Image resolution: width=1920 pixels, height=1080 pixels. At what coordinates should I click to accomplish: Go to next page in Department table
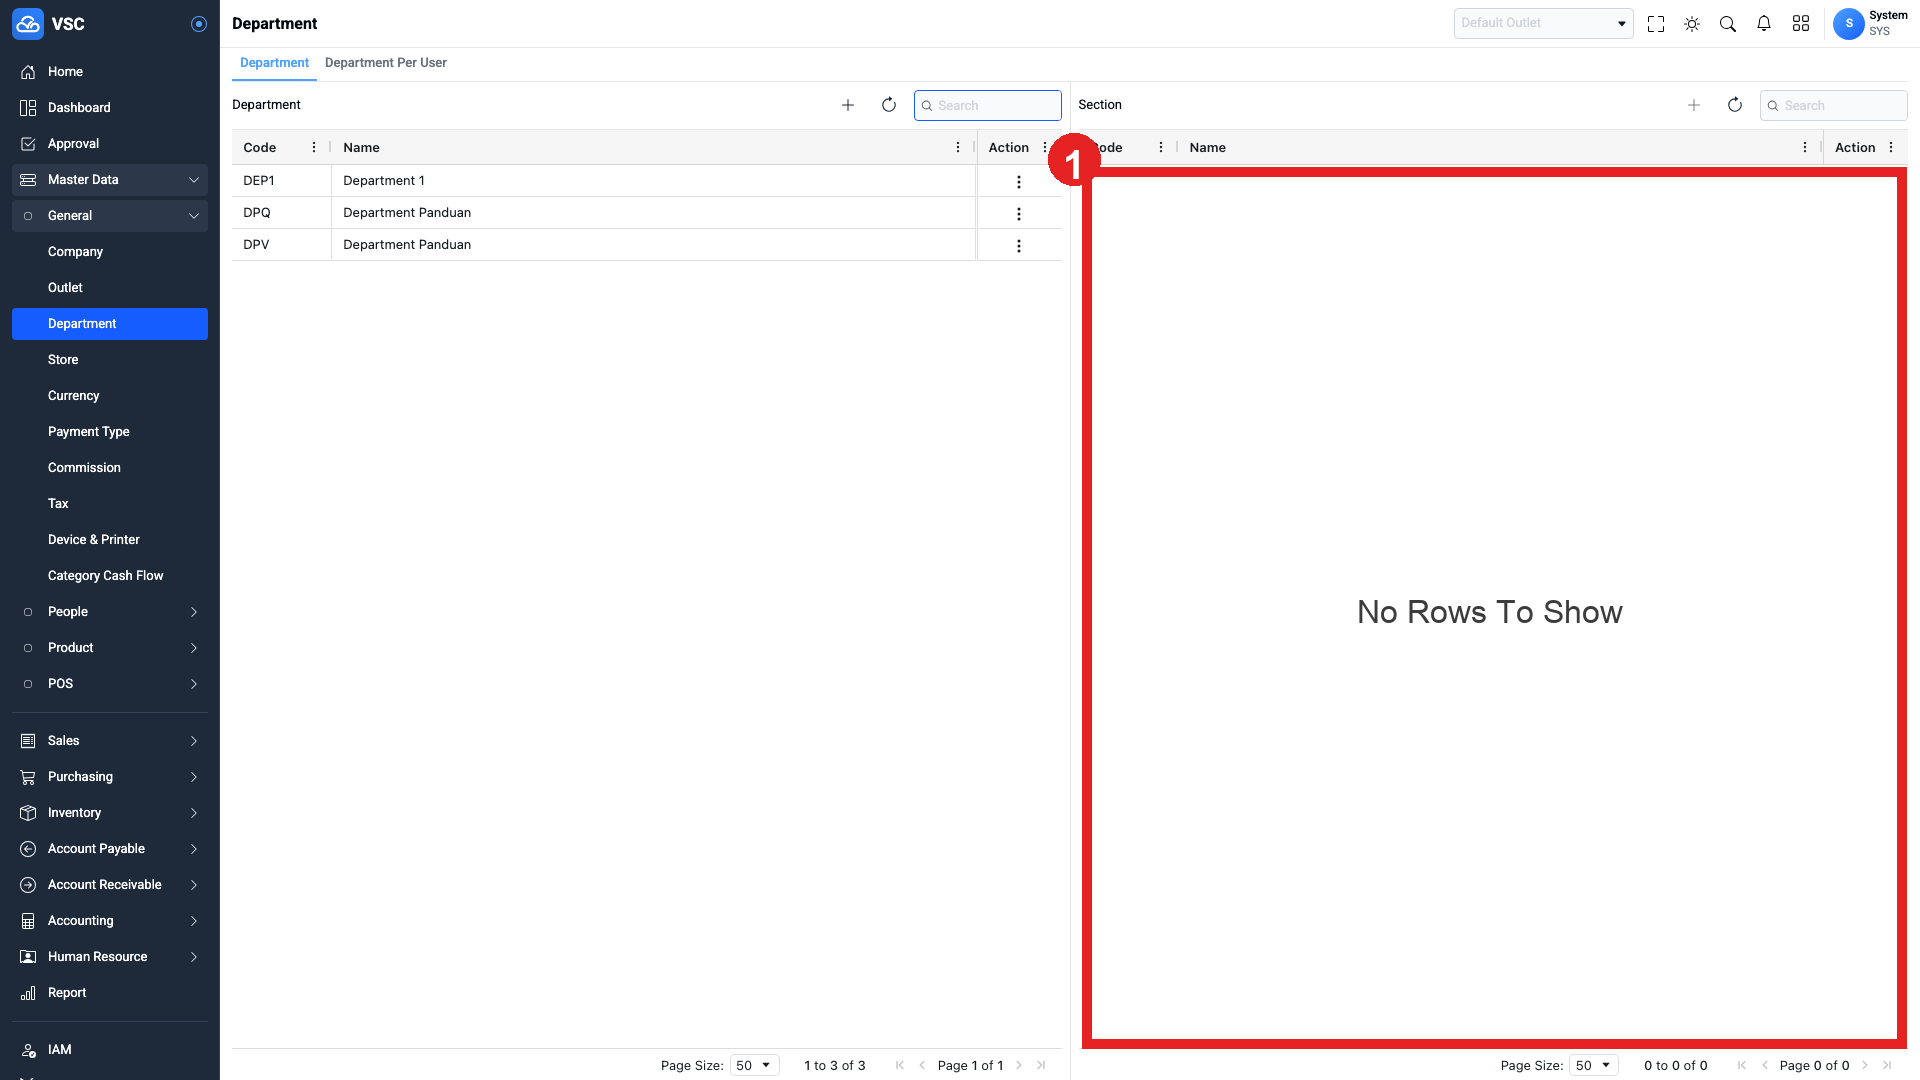pos(1019,1066)
